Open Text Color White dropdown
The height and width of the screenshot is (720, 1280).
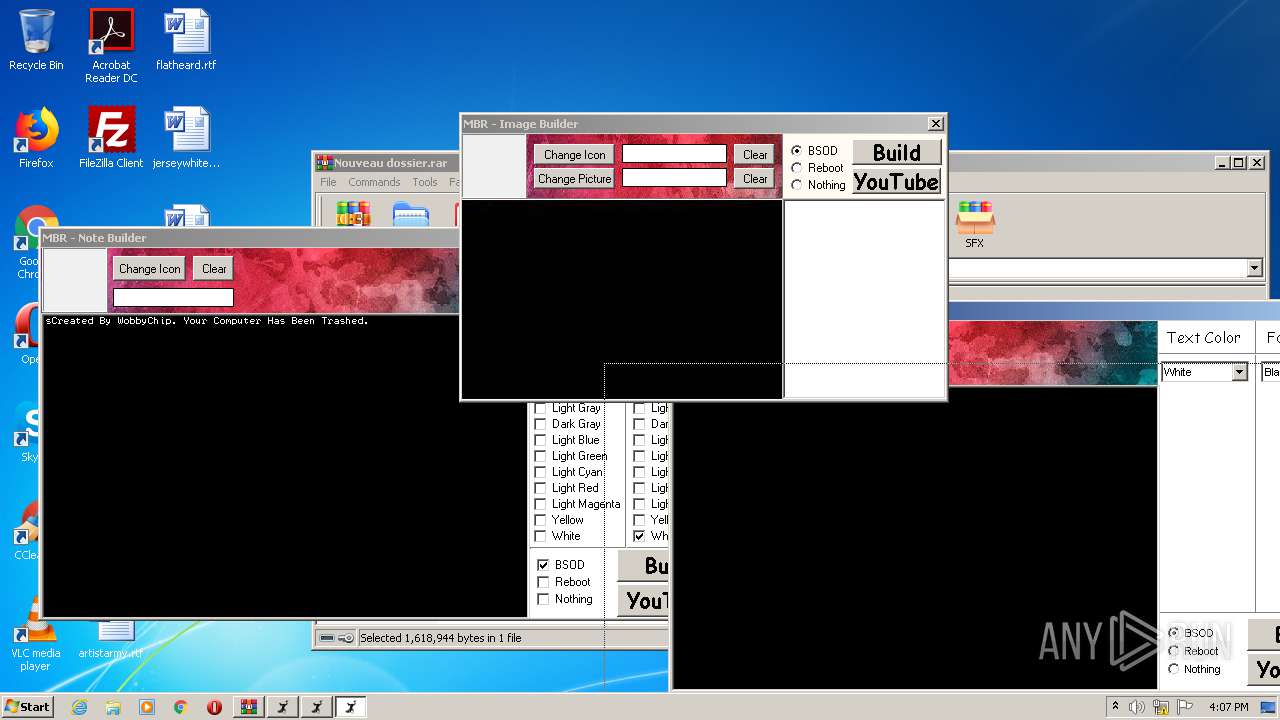coord(1240,372)
